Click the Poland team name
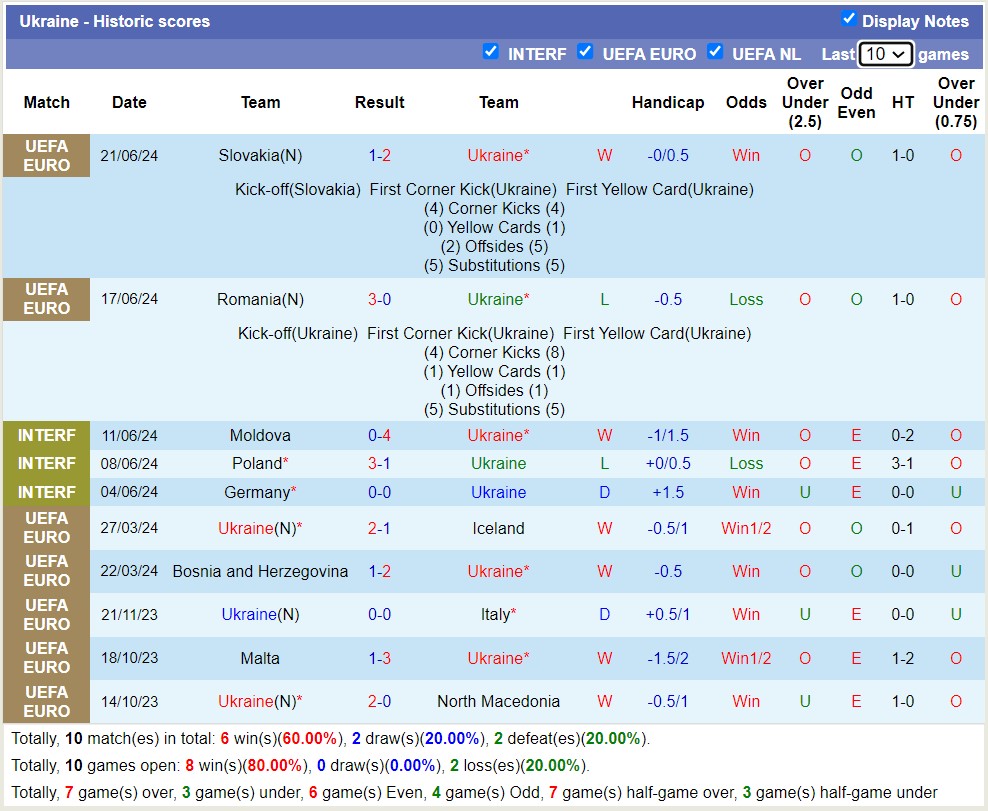 tap(257, 463)
